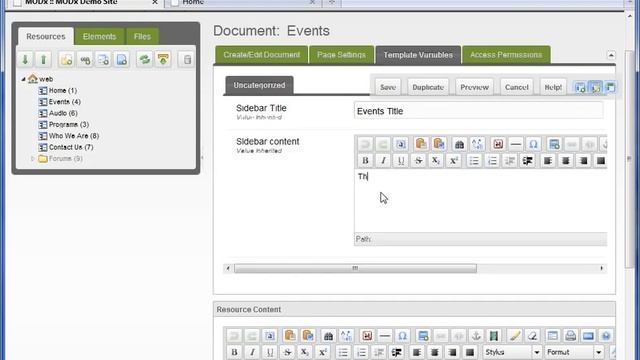640x360 pixels.
Task: Toggle strikethrough in Sidebar content editor
Action: pyautogui.click(x=418, y=161)
